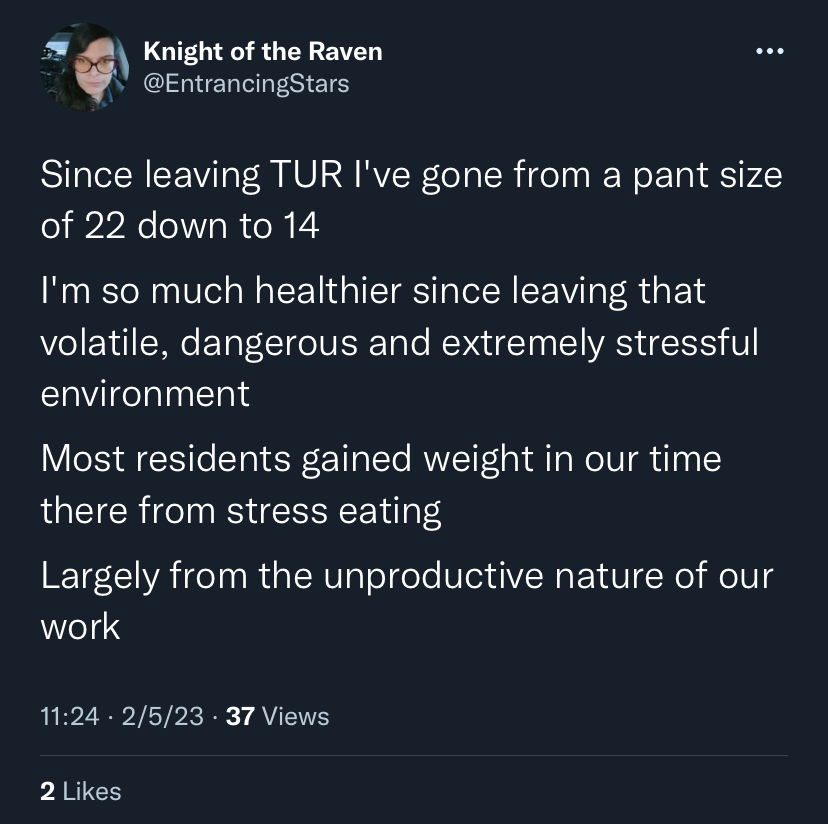Open the 37 Views analytics
The width and height of the screenshot is (828, 824).
277,716
